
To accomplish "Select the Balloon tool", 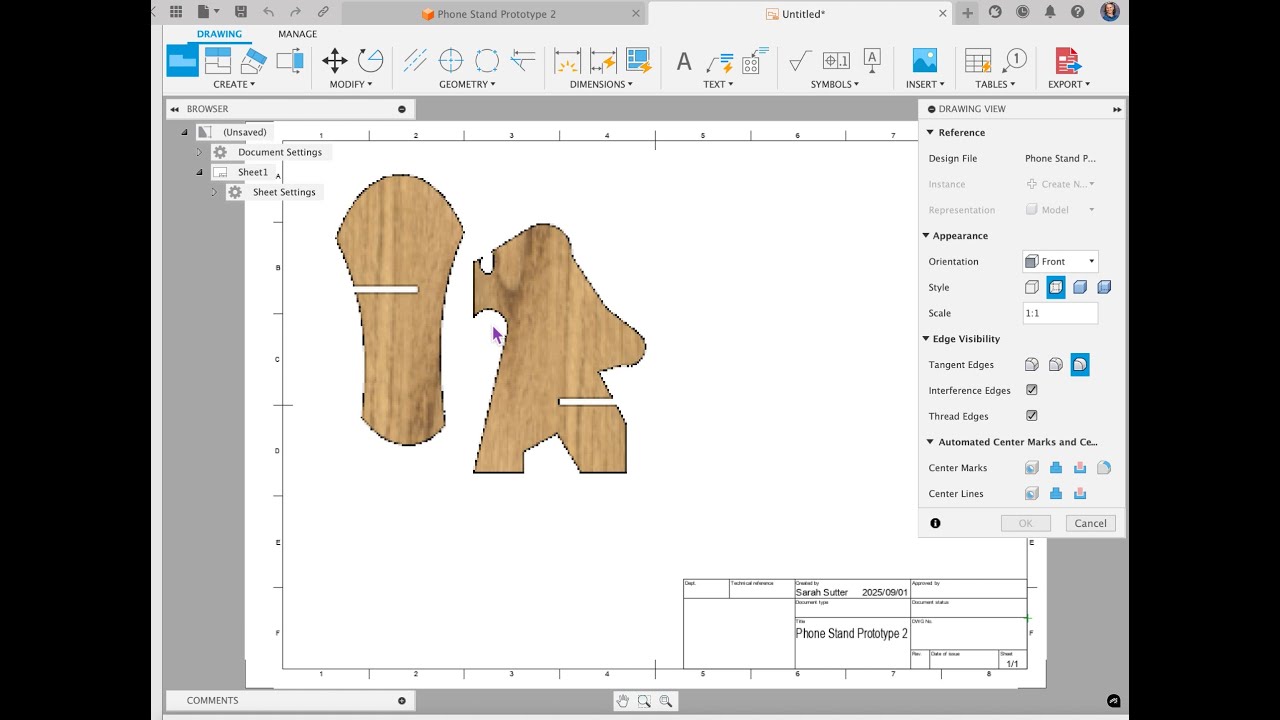I will (x=1014, y=61).
